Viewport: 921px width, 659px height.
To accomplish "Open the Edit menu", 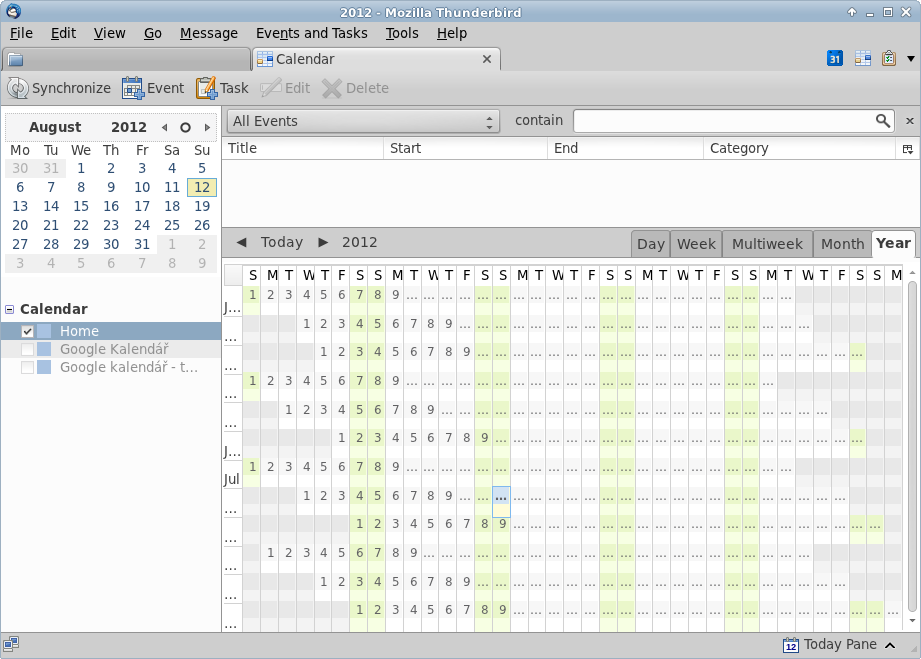I will pyautogui.click(x=63, y=33).
